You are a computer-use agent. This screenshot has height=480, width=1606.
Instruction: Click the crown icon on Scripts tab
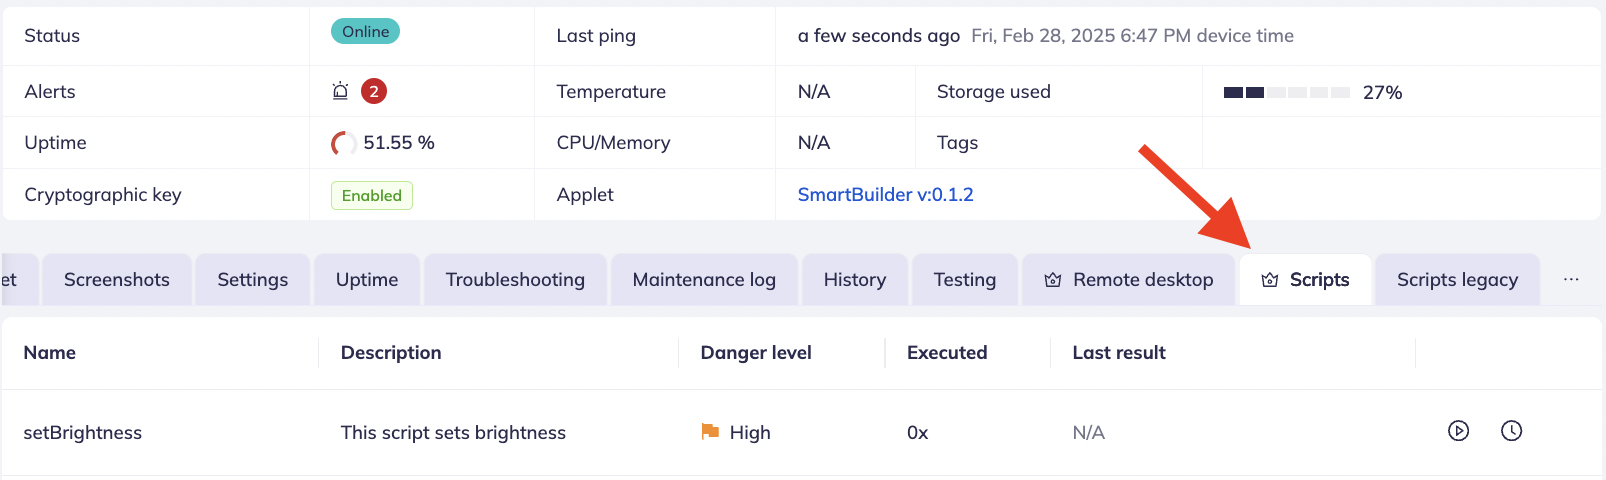coord(1270,280)
